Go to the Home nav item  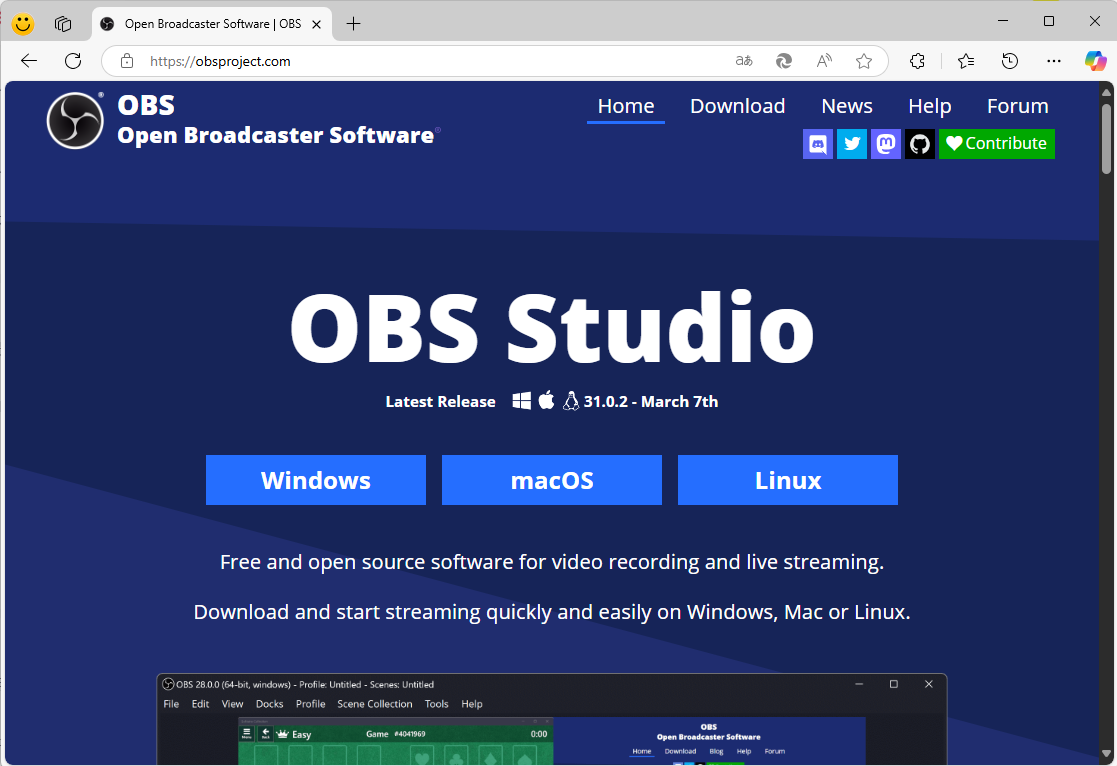[x=625, y=106]
